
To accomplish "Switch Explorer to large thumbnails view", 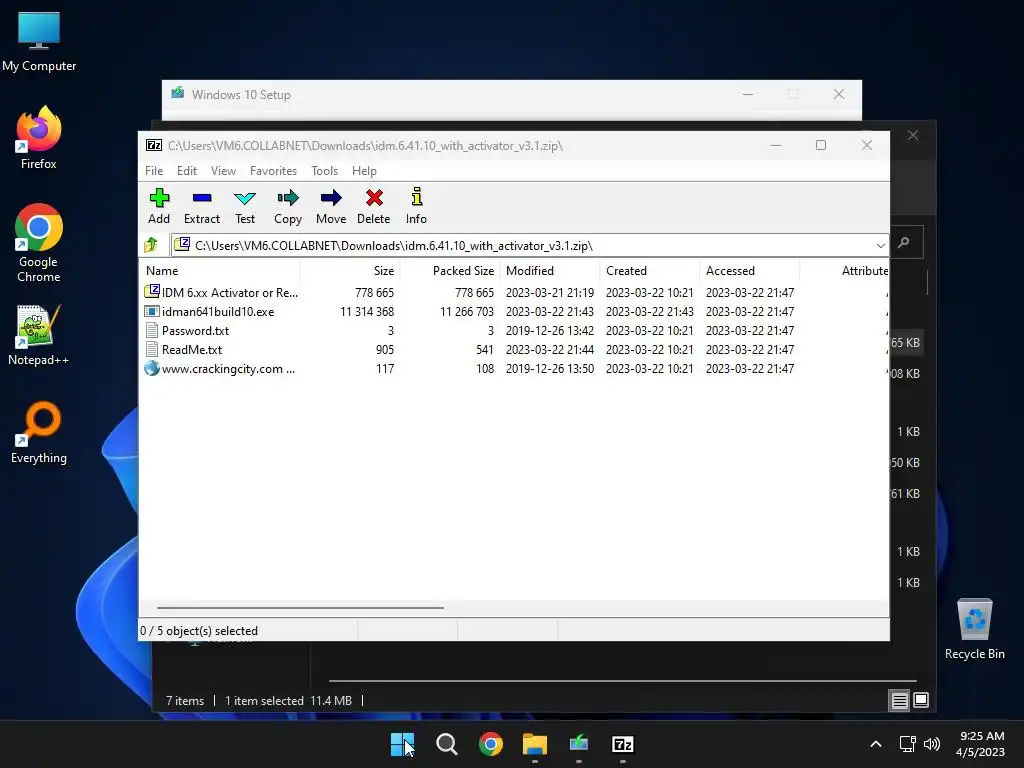I will point(921,701).
